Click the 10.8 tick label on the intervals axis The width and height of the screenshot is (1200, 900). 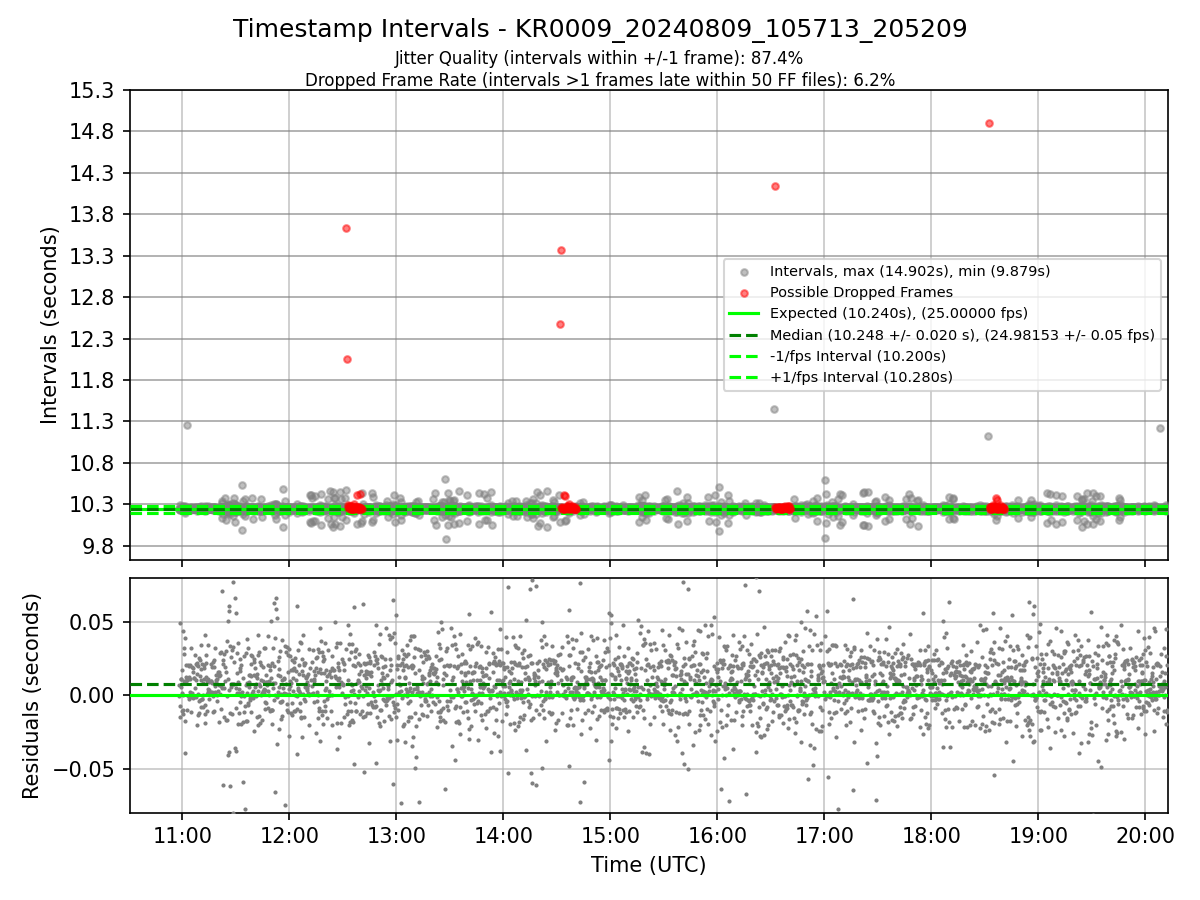point(94,464)
